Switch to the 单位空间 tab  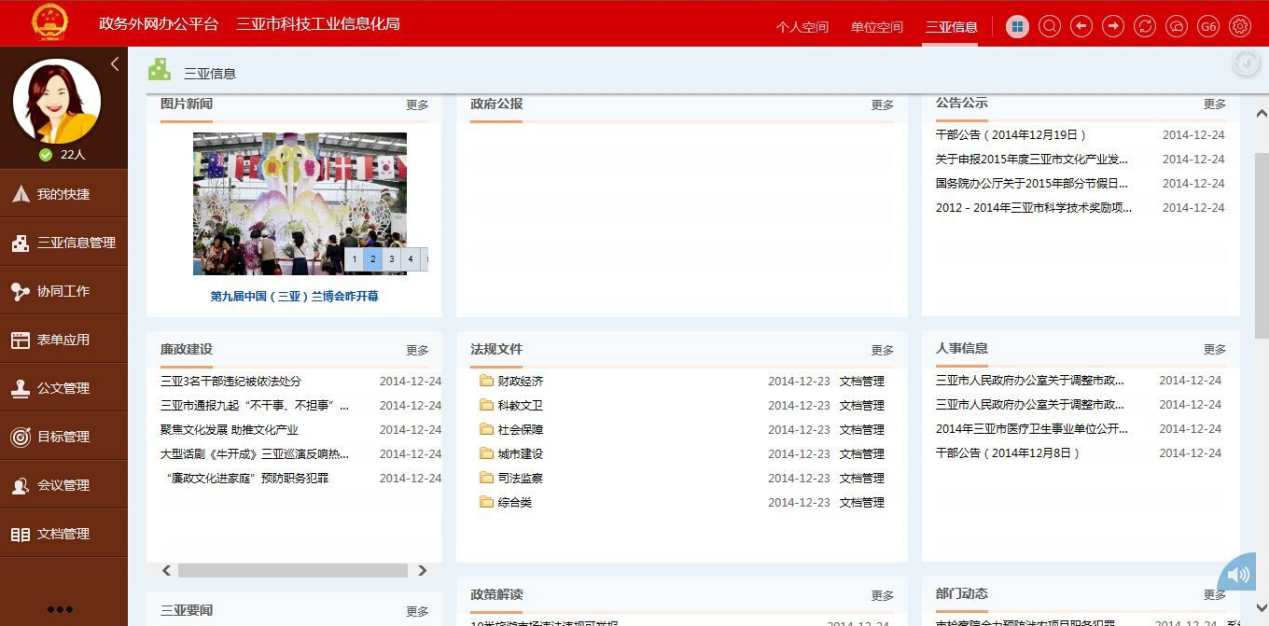click(x=876, y=27)
